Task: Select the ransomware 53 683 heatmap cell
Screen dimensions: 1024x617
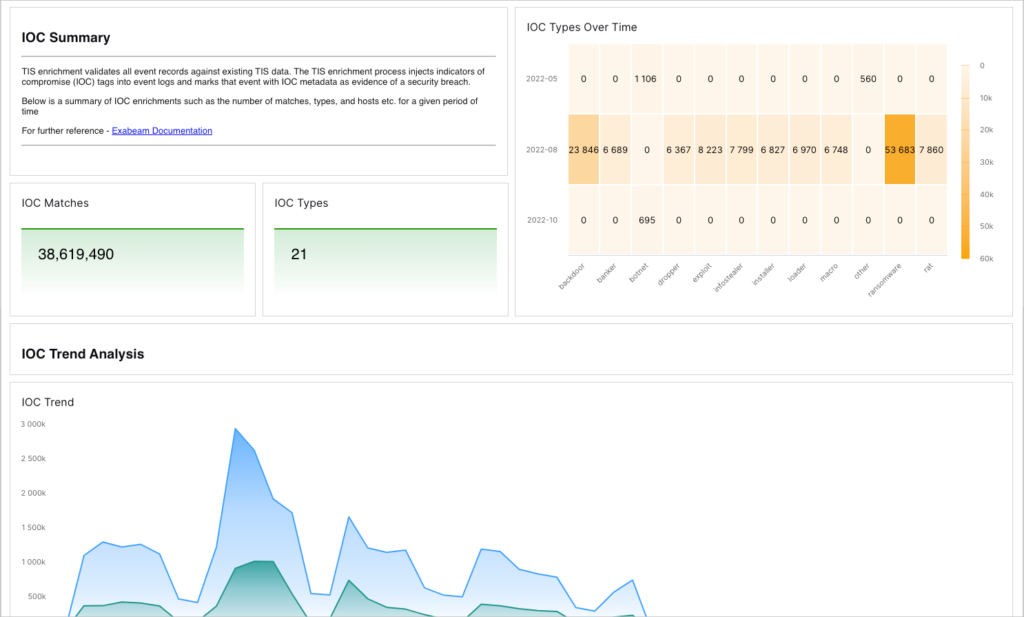Action: point(900,150)
